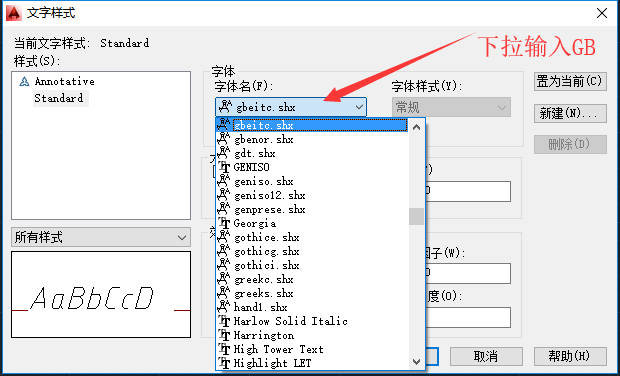620x376 pixels.
Task: Choose Highlight LET from font list
Action: pyautogui.click(x=312, y=363)
